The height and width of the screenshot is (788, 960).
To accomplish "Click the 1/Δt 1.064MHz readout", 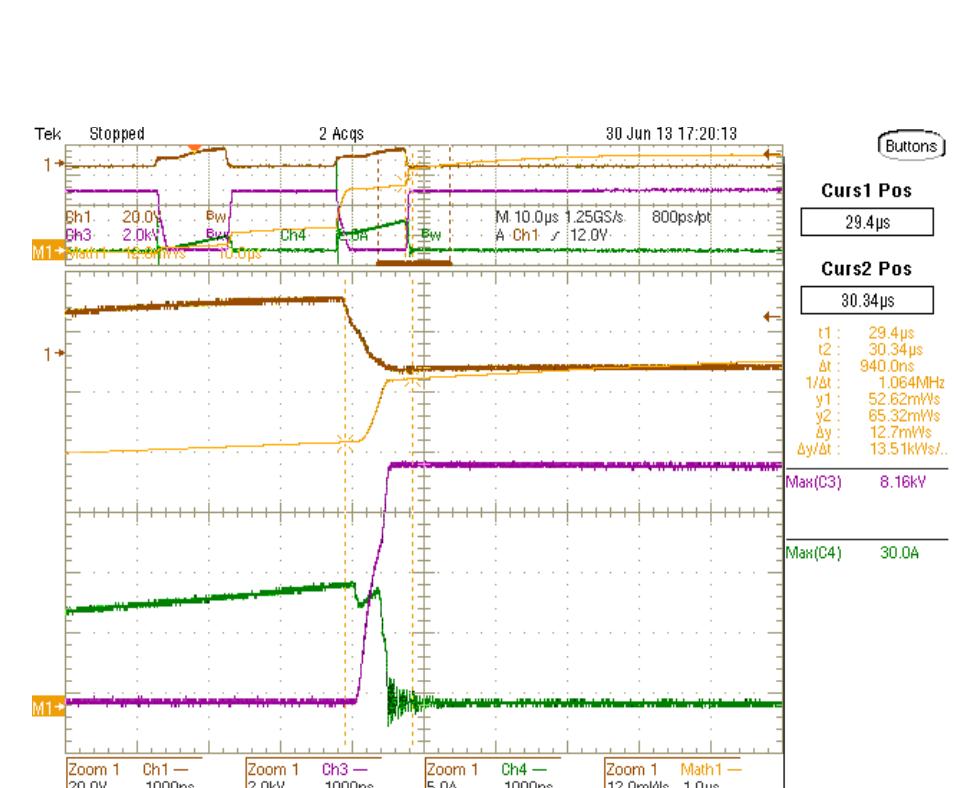I will point(875,383).
